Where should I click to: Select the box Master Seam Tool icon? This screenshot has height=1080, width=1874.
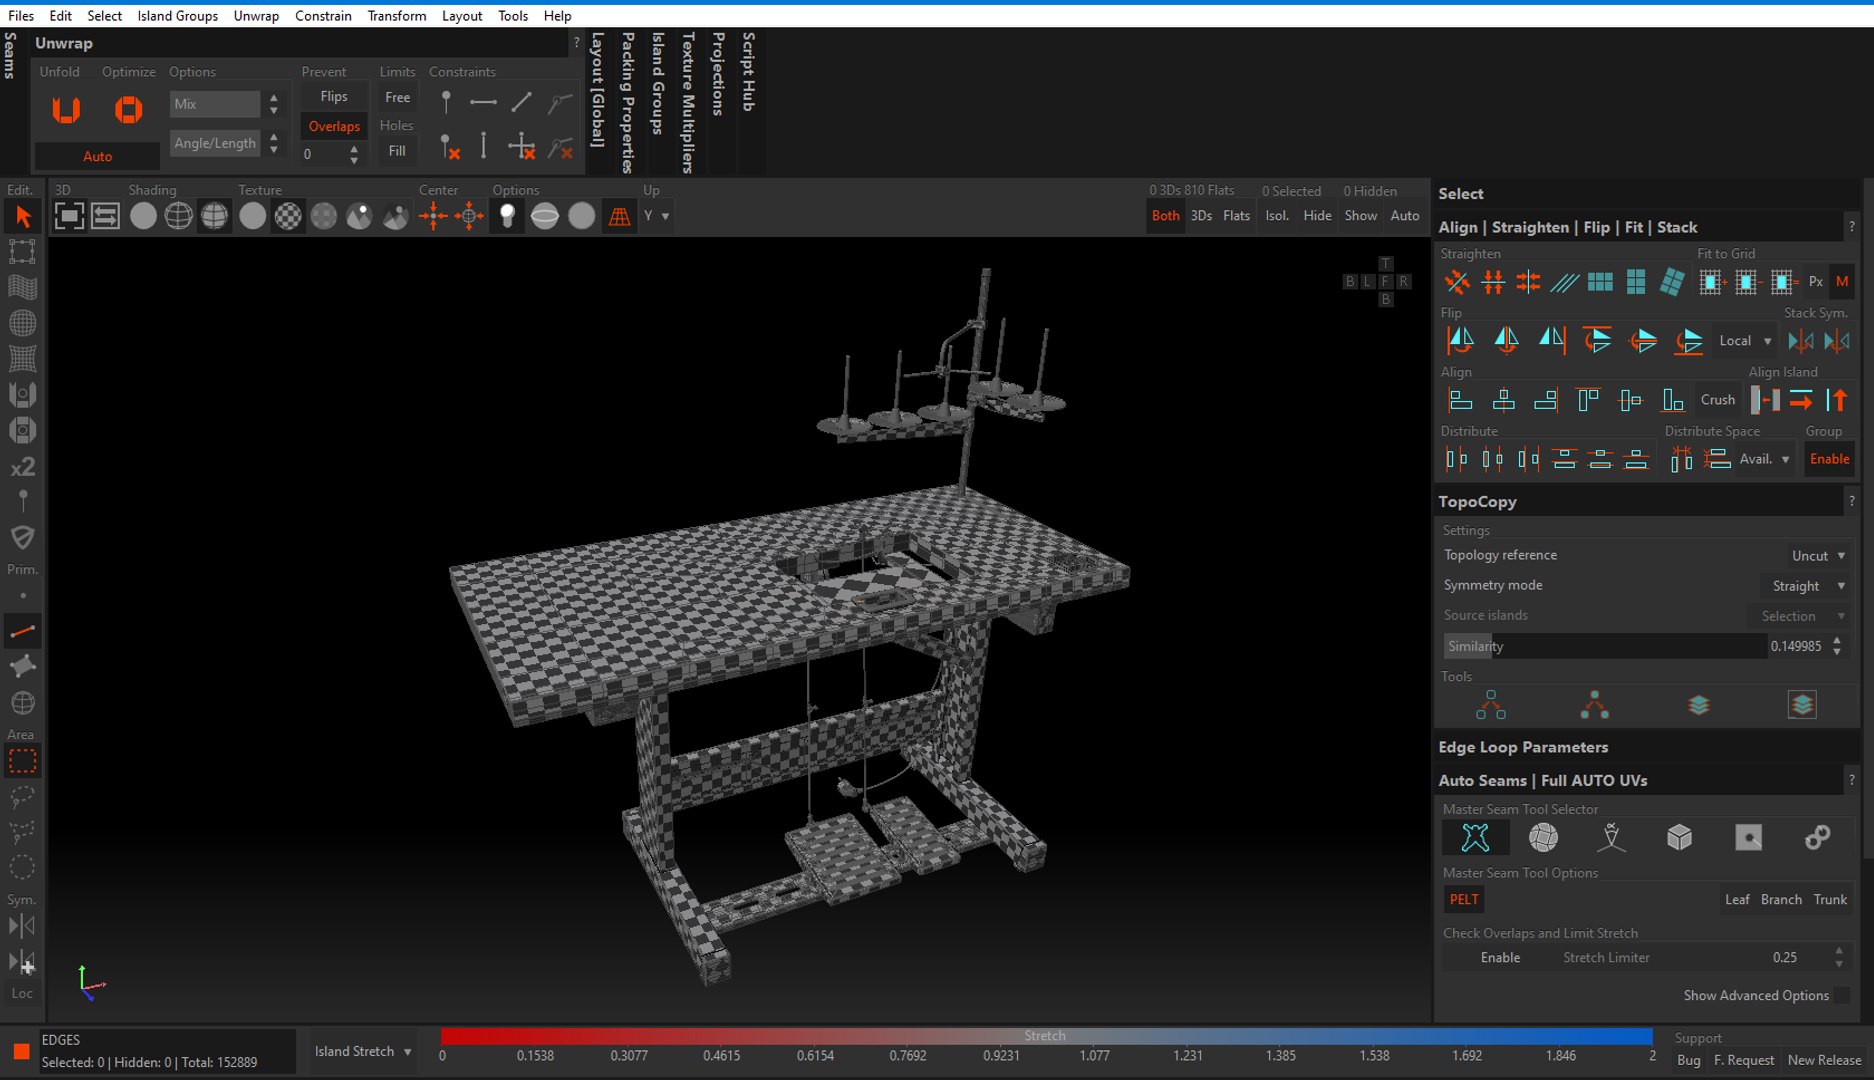[x=1680, y=837]
